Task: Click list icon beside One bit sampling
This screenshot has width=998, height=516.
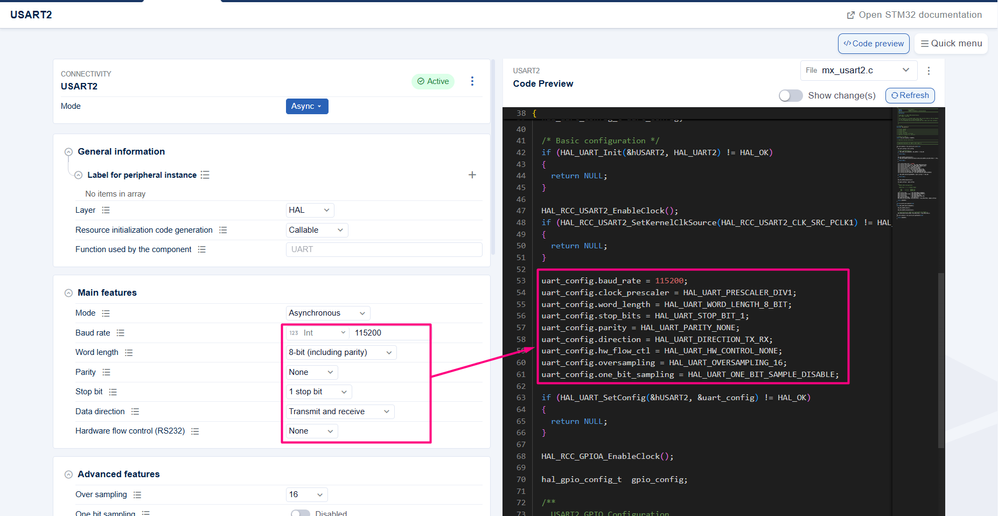Action: point(146,513)
